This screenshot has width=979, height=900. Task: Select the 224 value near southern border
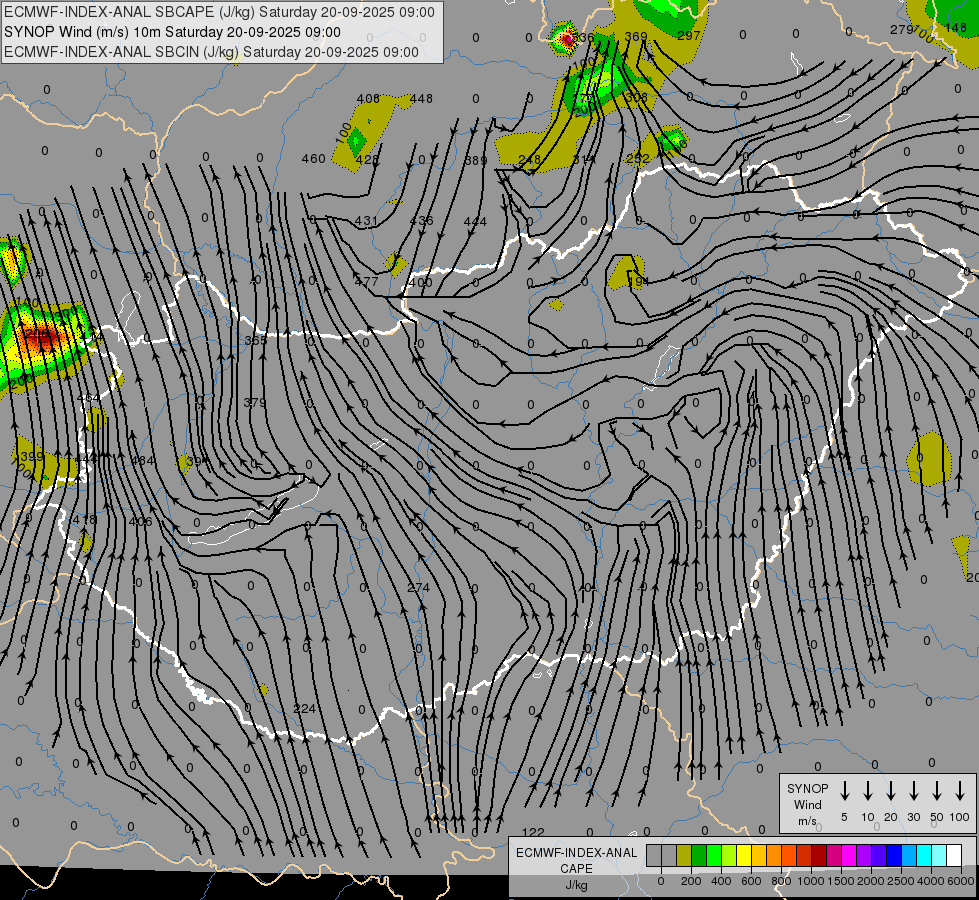pyautogui.click(x=305, y=709)
